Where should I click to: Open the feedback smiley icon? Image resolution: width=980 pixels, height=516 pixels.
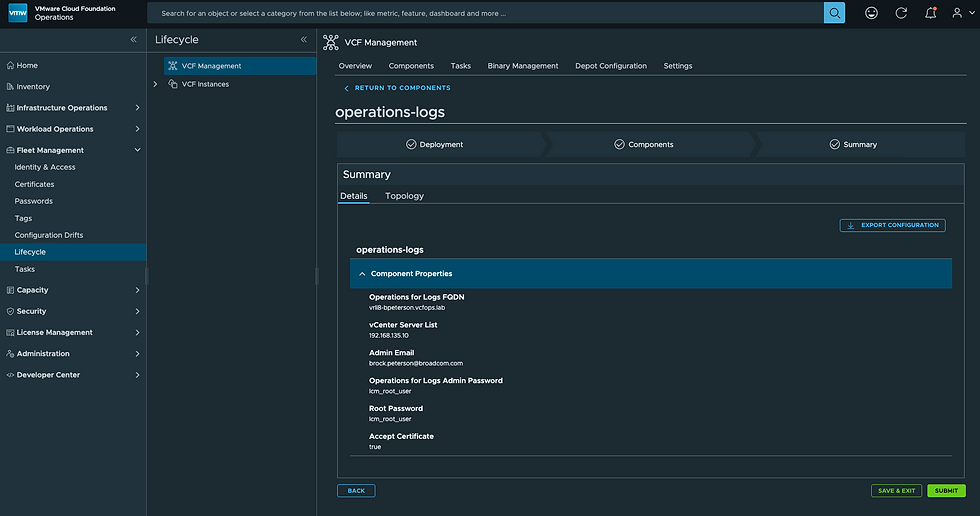click(872, 13)
